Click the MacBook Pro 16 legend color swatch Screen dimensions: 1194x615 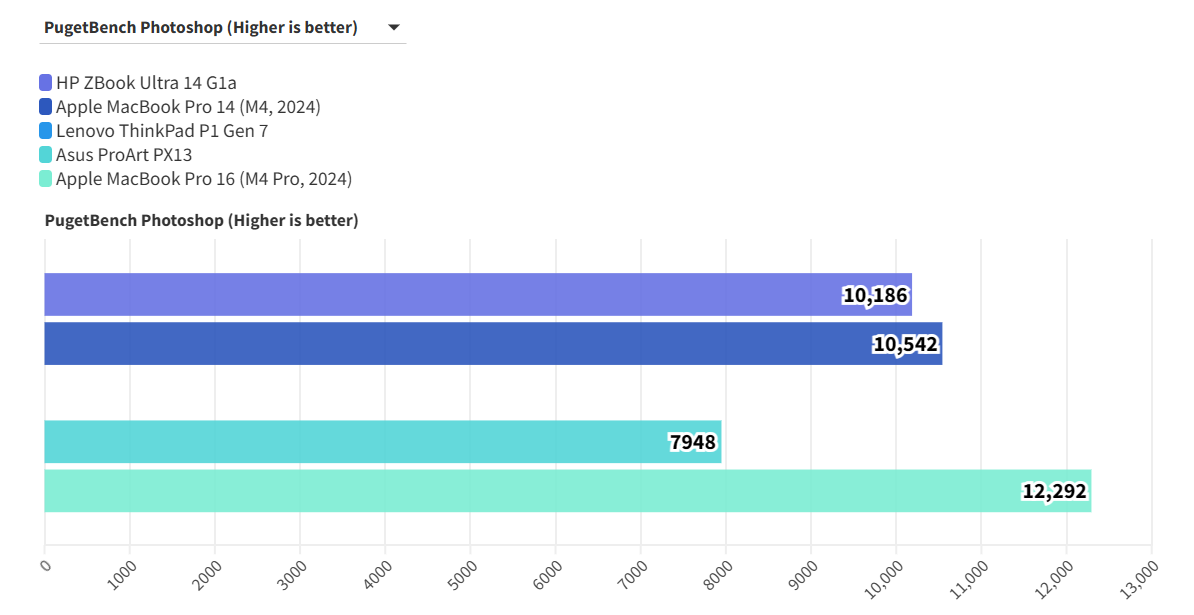(46, 179)
